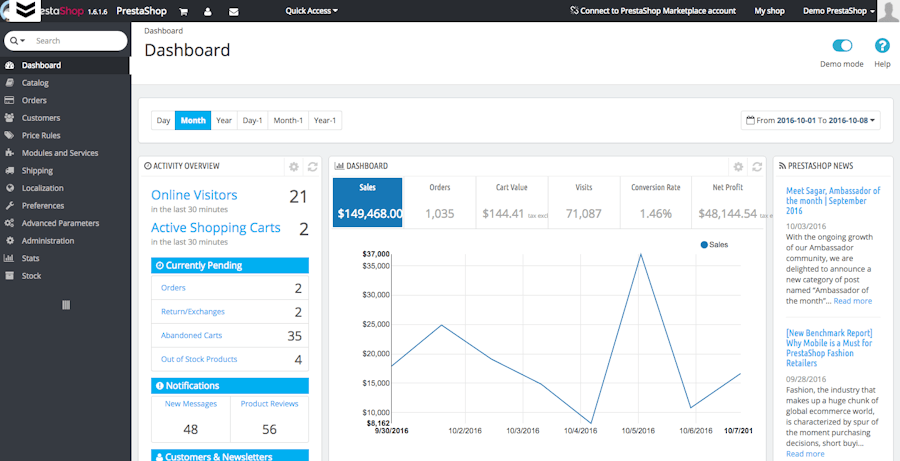
Task: Select the Year period tab
Action: pos(224,121)
